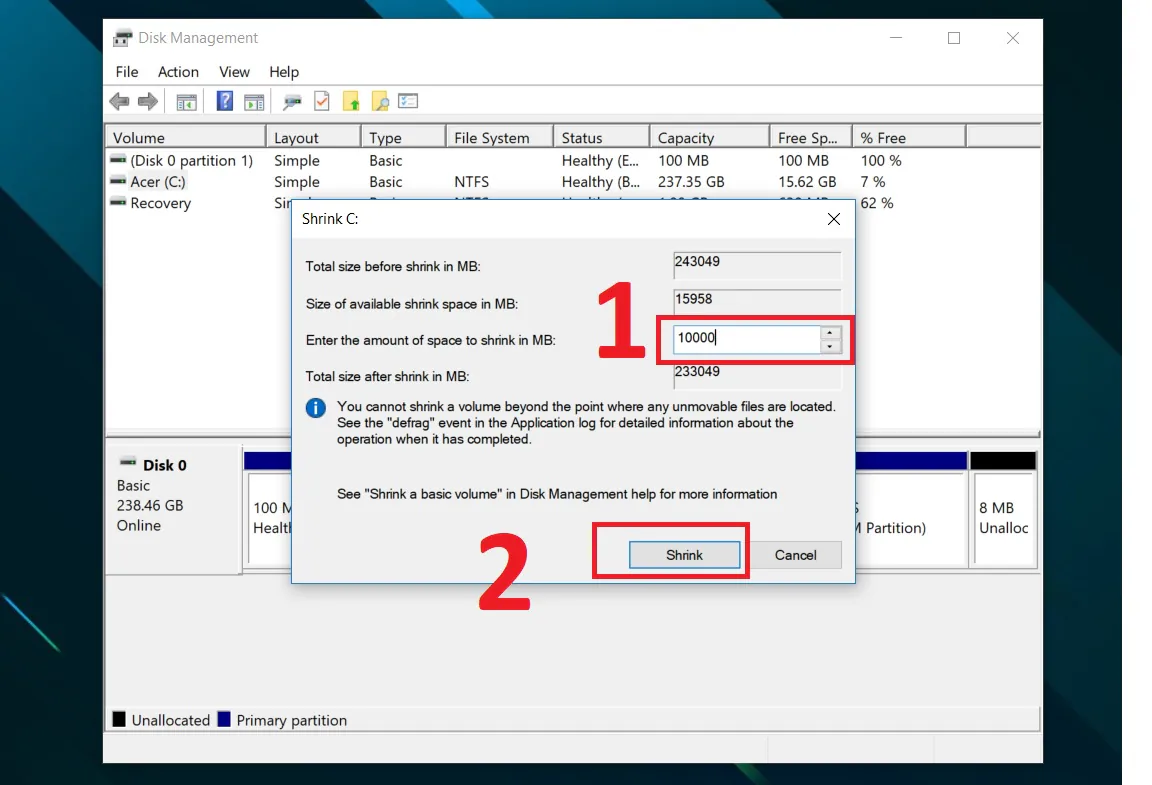Increase shrink amount with the up spinner
Screen dimensions: 1152x785
[830, 332]
